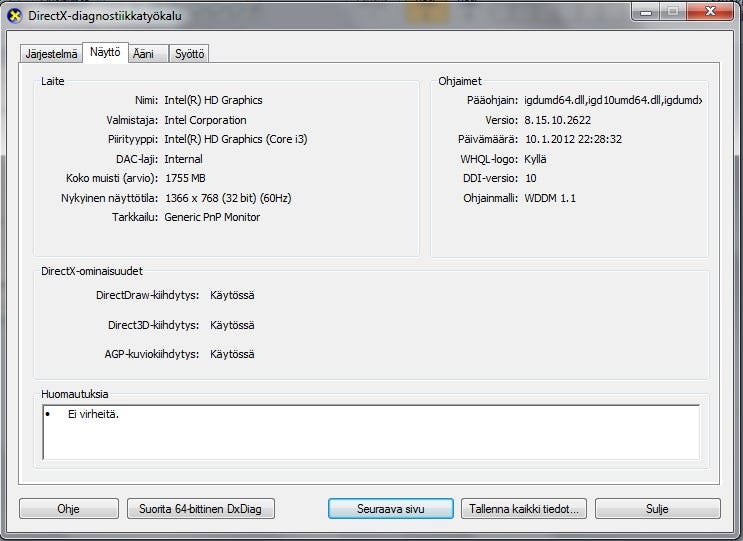Screen dimensions: 743x541
Task: Minimize the DxDiag window
Action: click(x=645, y=11)
